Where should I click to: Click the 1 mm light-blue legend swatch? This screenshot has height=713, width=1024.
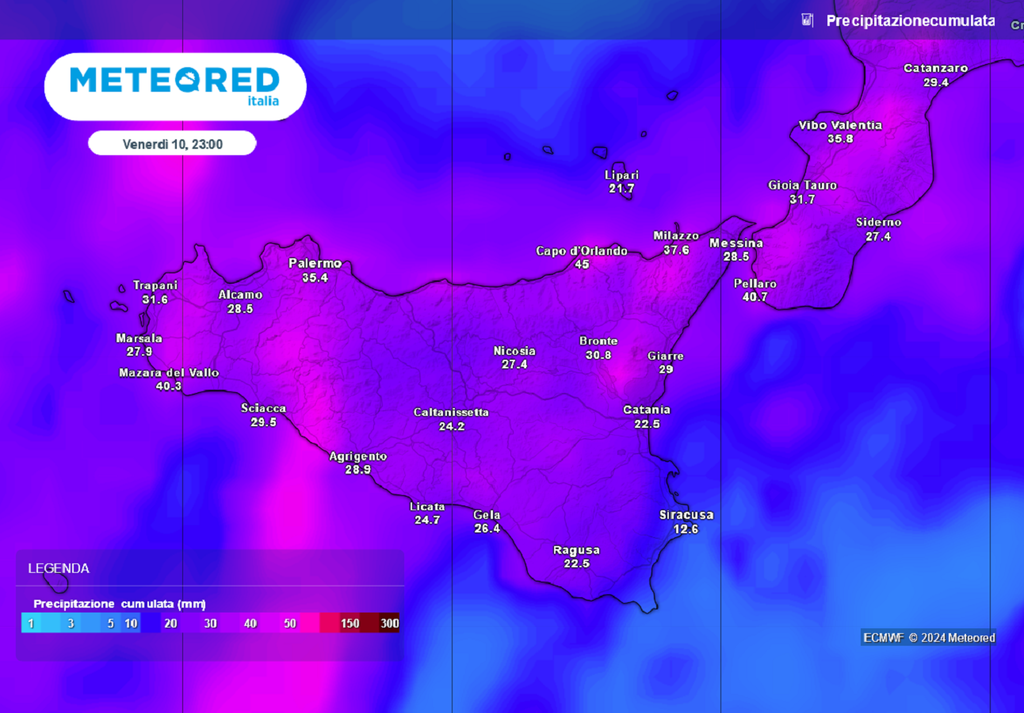(x=31, y=623)
